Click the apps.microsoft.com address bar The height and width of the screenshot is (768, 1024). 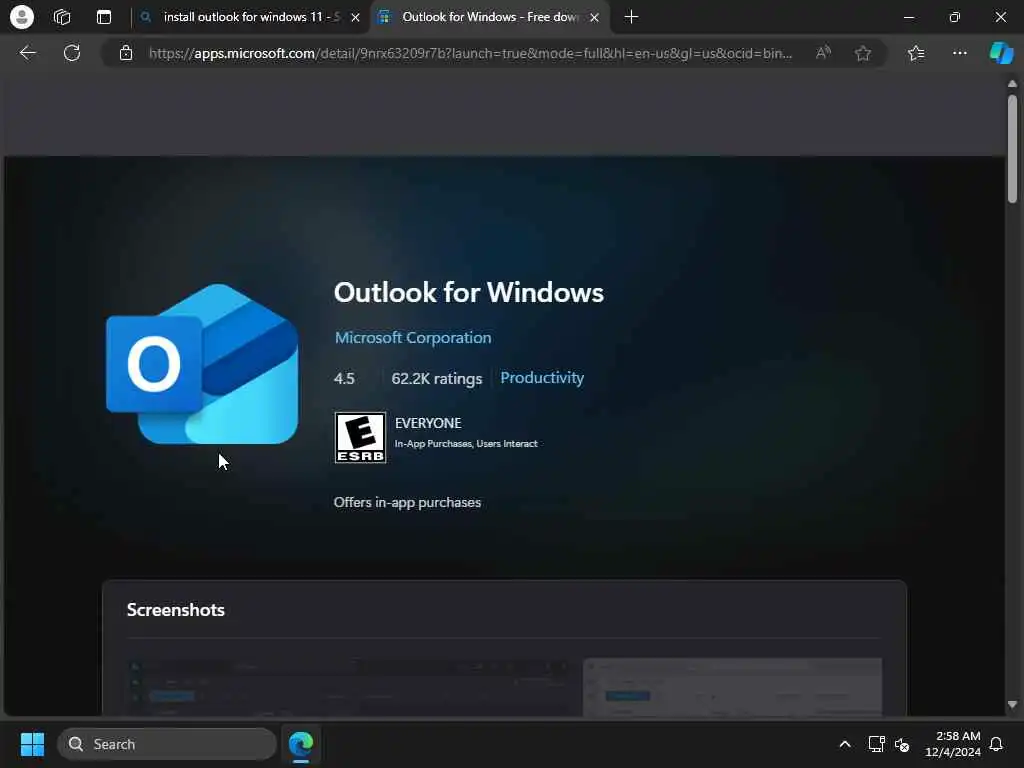coord(470,53)
